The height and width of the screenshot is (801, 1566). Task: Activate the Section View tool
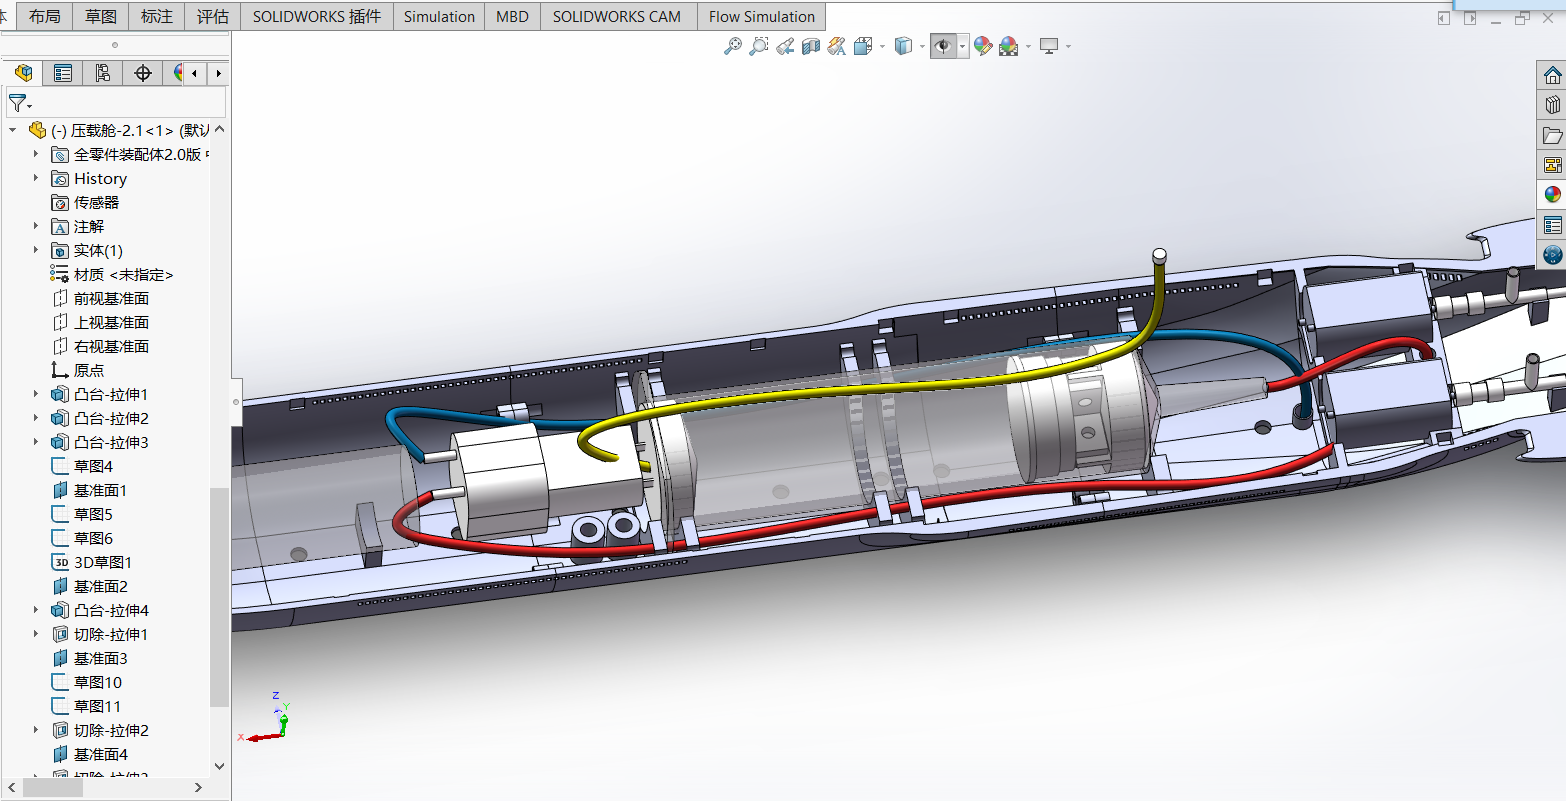[811, 46]
